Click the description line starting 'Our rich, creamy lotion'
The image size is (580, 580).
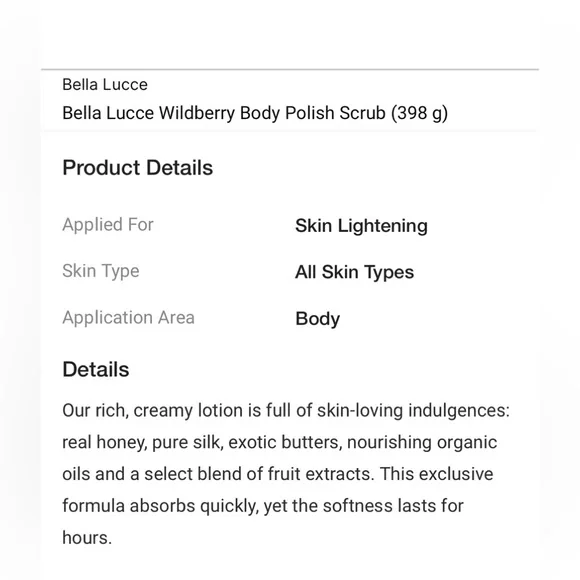click(286, 411)
